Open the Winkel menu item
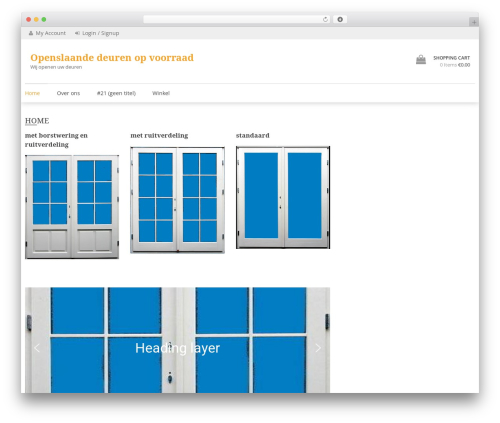The height and width of the screenshot is (423, 500). tap(161, 93)
